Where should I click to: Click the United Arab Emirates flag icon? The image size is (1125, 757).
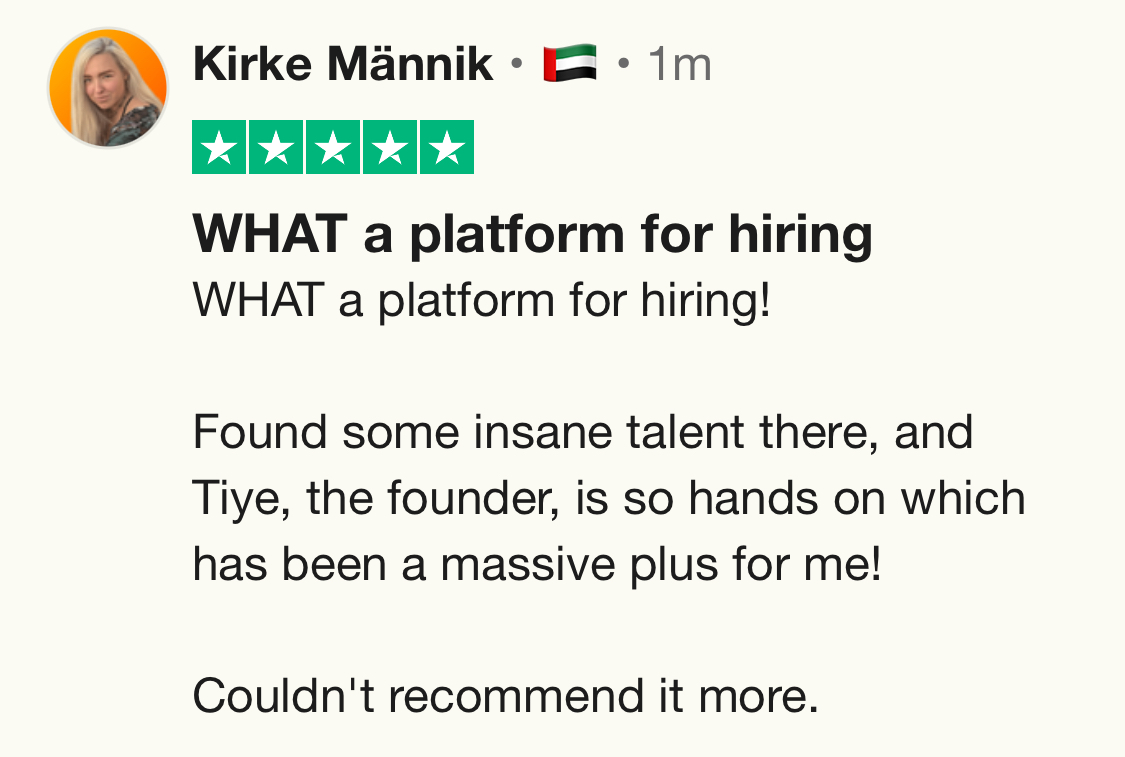(x=569, y=65)
